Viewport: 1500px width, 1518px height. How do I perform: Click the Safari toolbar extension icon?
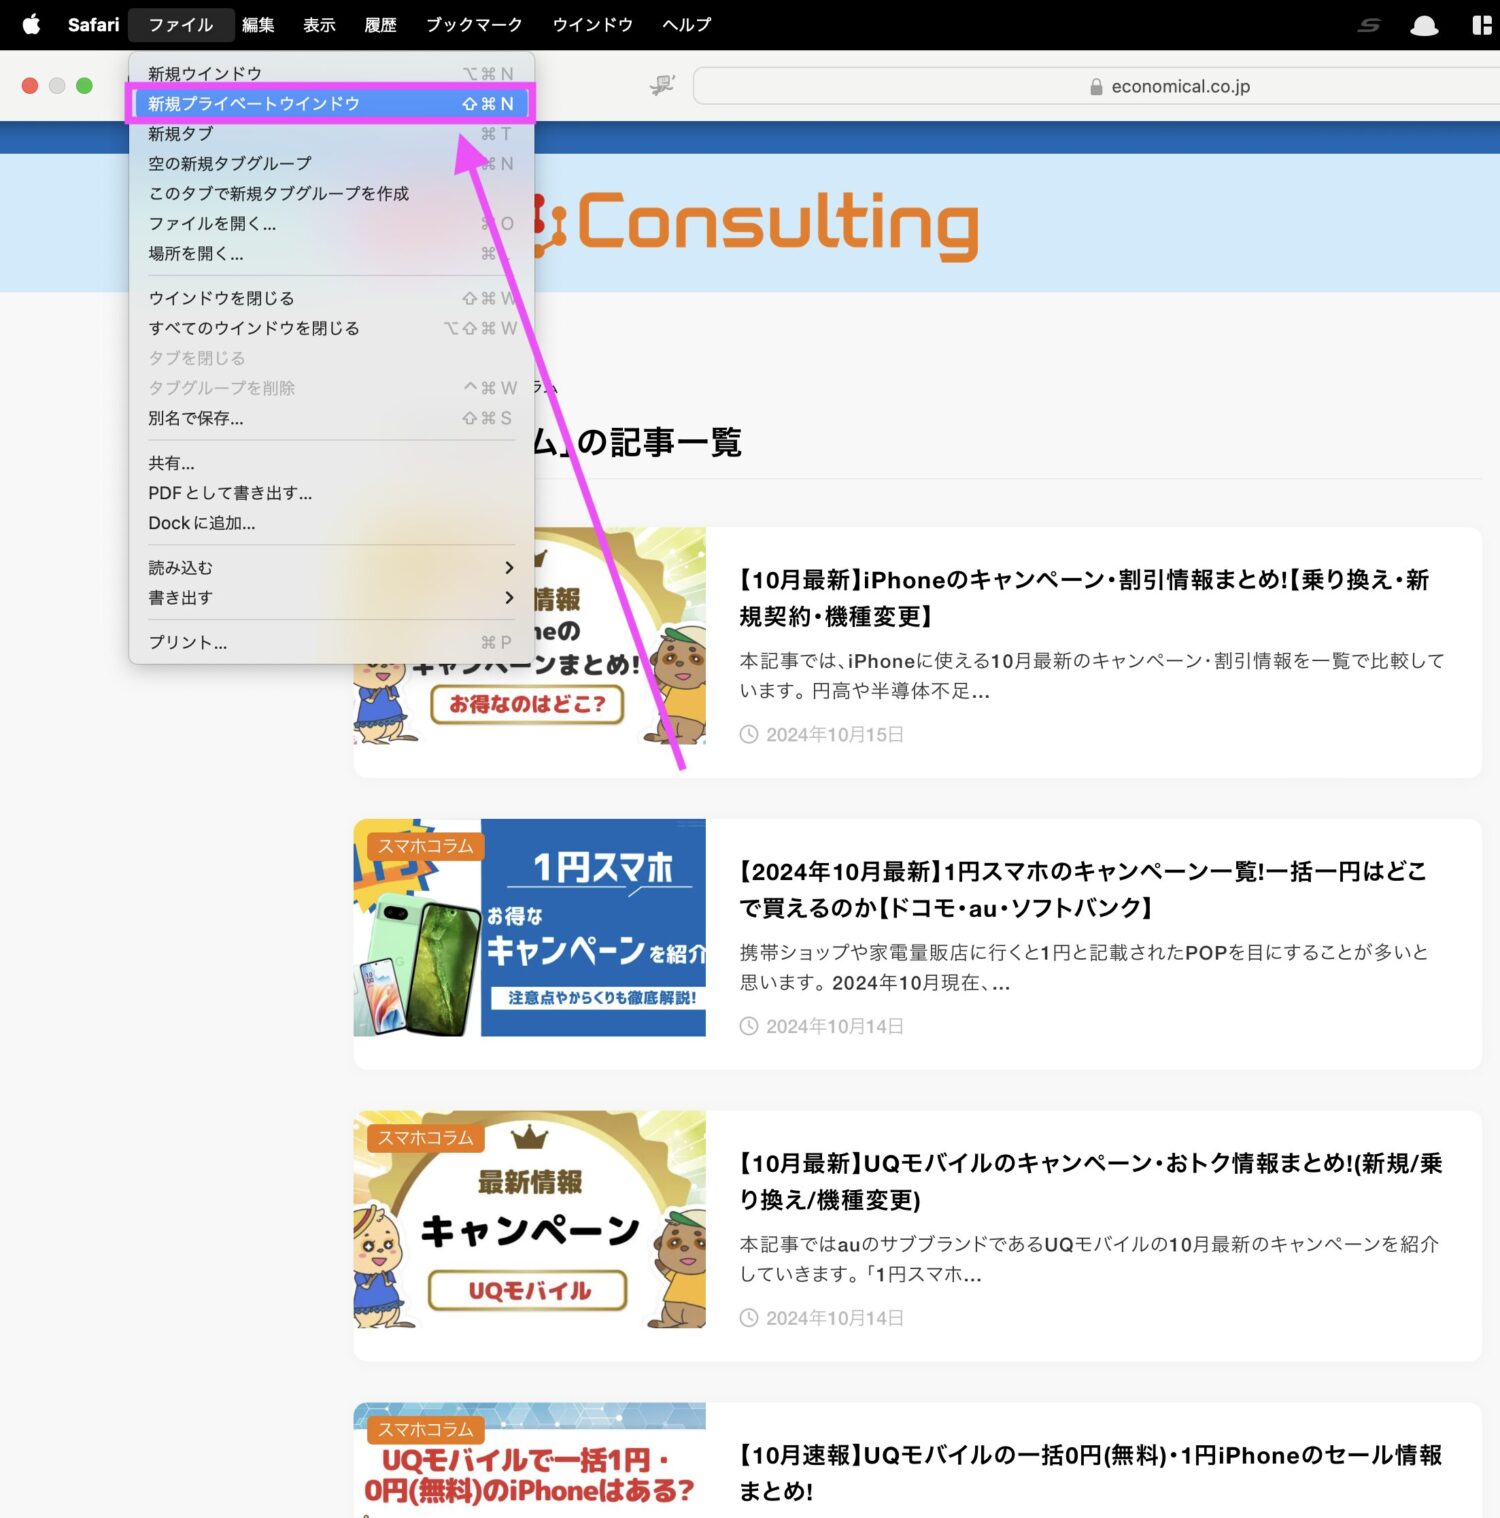[x=662, y=86]
